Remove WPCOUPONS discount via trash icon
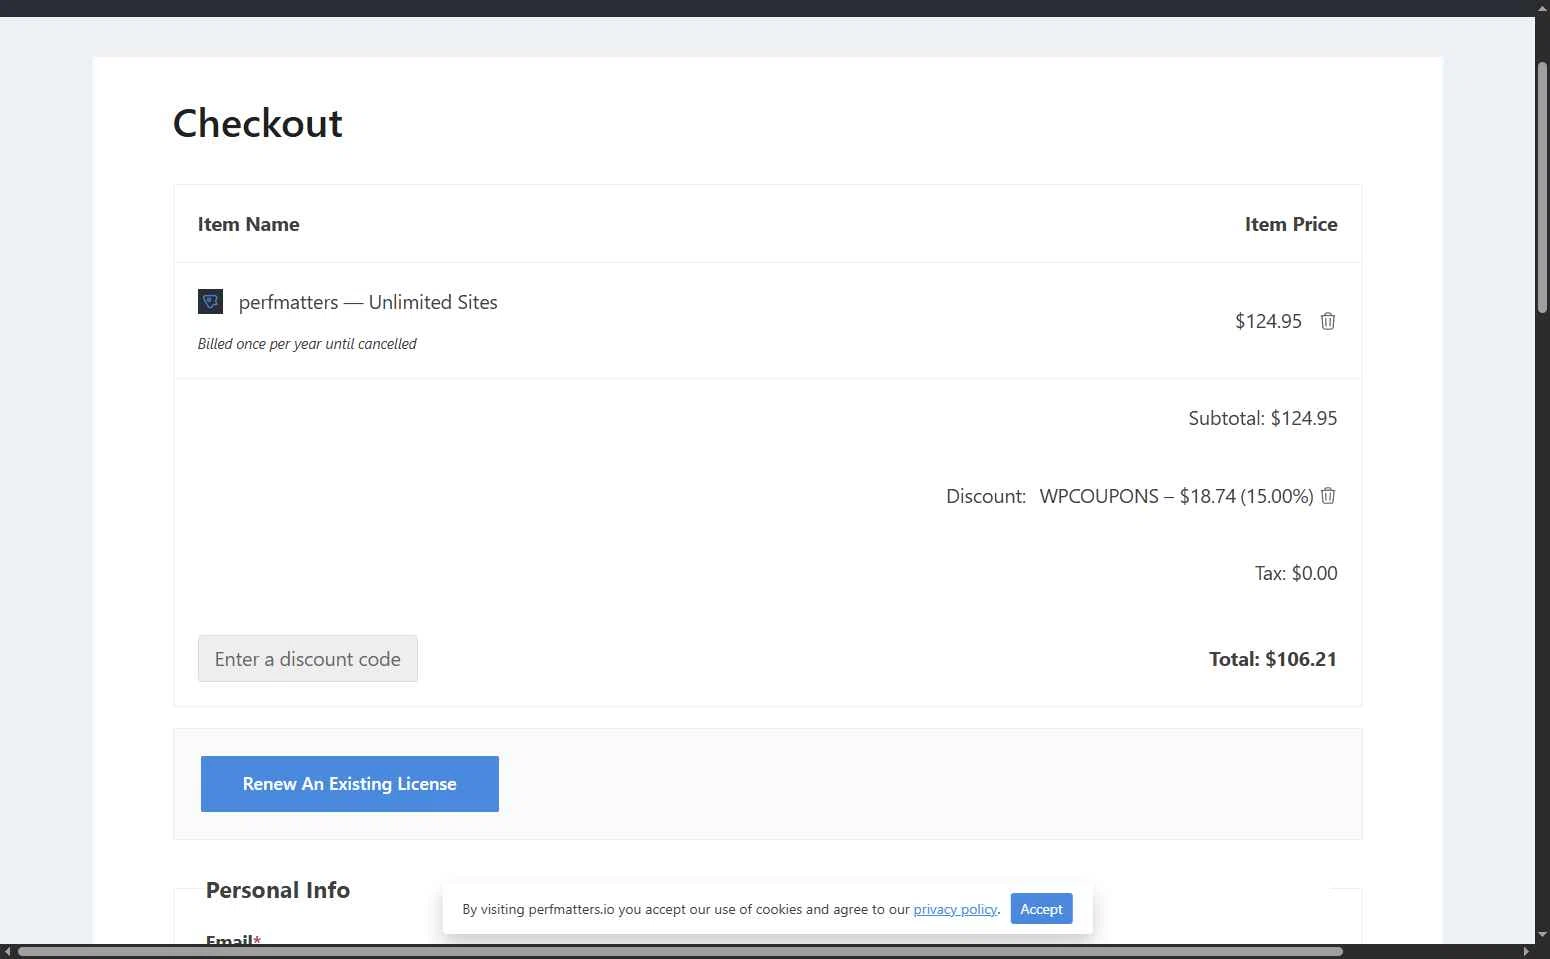Viewport: 1550px width, 959px height. pos(1327,496)
